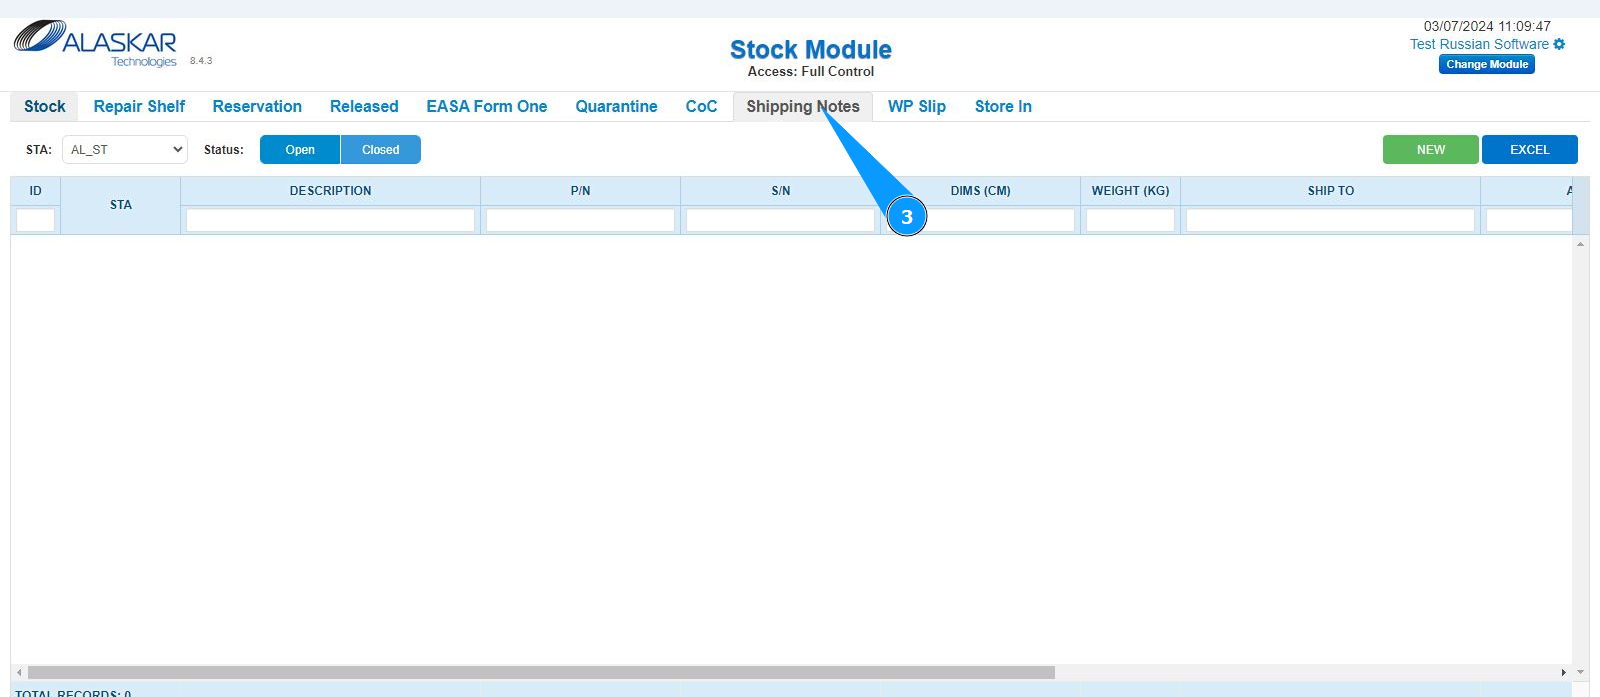Click the Ship To filter field
The height and width of the screenshot is (697, 1600).
point(1330,220)
